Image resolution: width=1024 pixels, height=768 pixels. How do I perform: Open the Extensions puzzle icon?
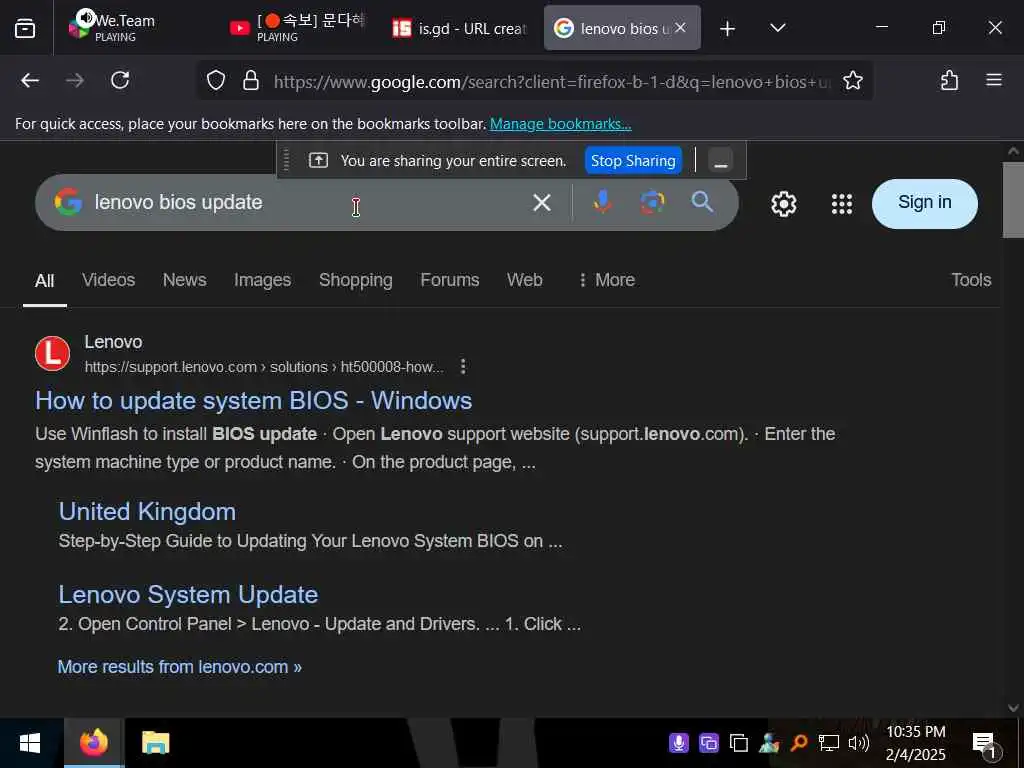click(x=950, y=80)
